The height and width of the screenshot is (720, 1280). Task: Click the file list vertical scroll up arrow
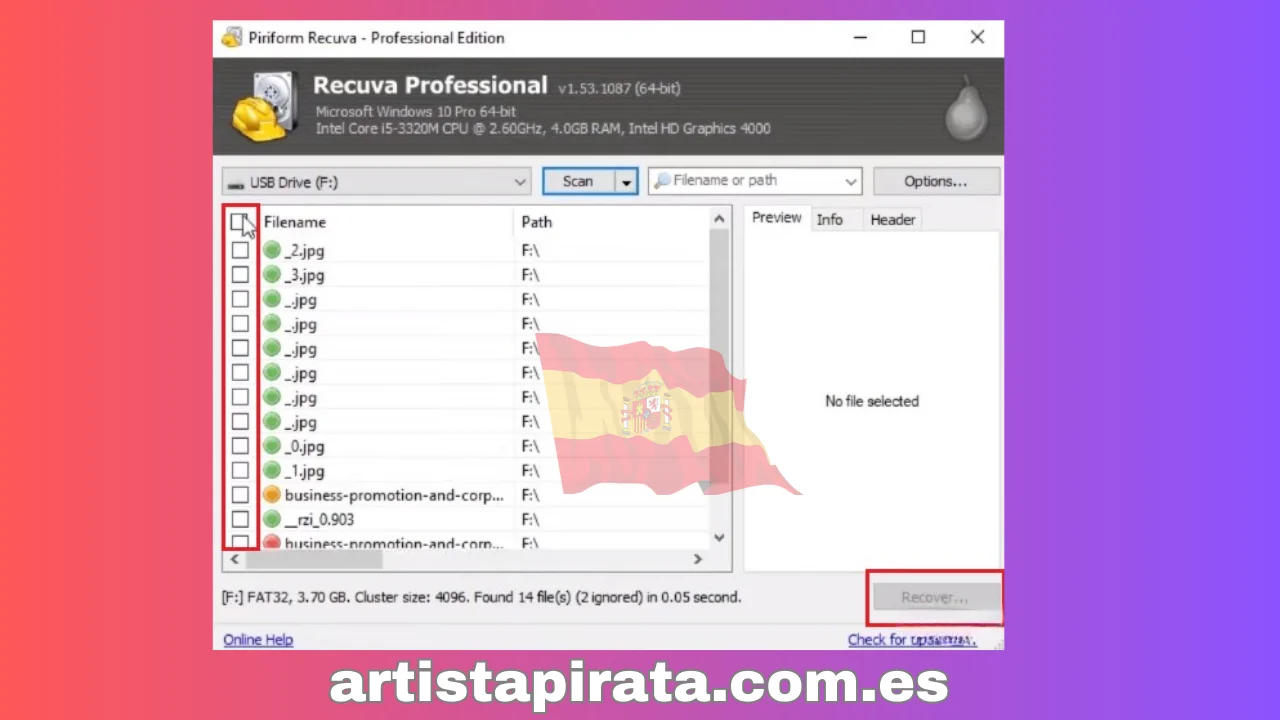click(719, 219)
